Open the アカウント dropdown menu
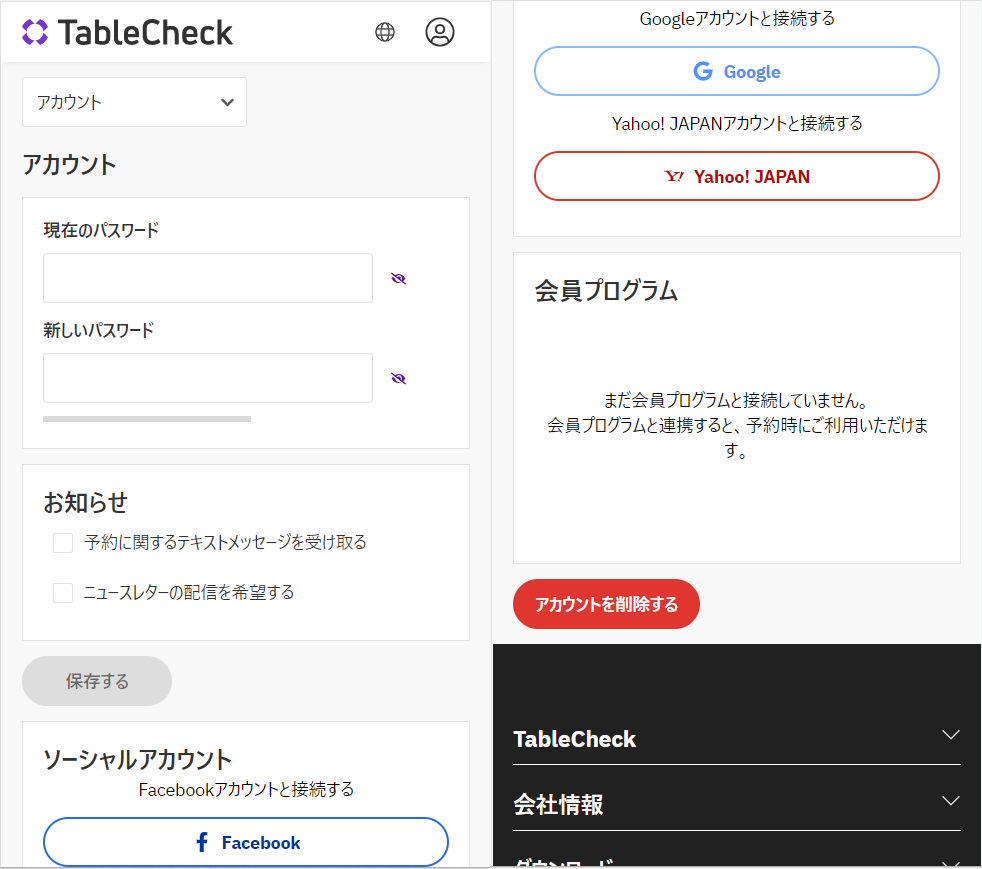Image resolution: width=982 pixels, height=869 pixels. [134, 102]
